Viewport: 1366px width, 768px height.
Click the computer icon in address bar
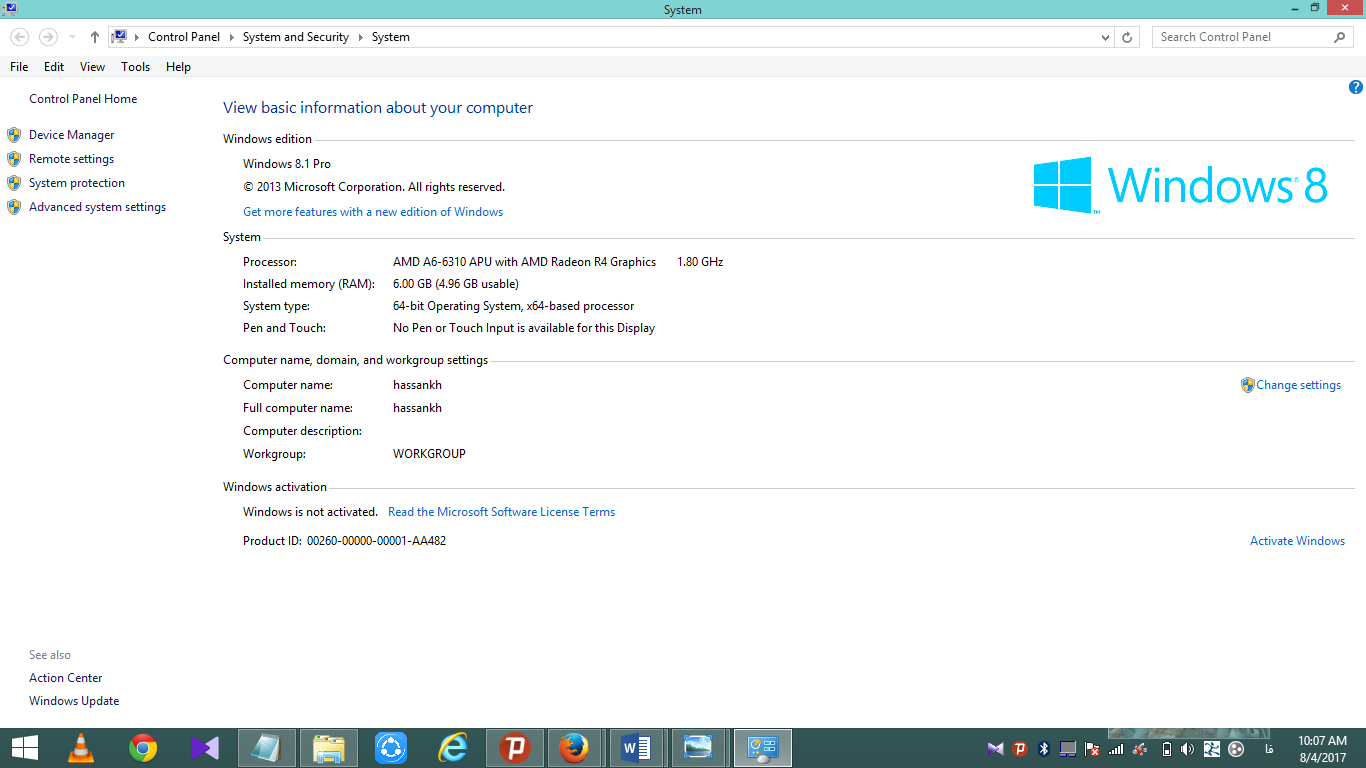click(120, 37)
